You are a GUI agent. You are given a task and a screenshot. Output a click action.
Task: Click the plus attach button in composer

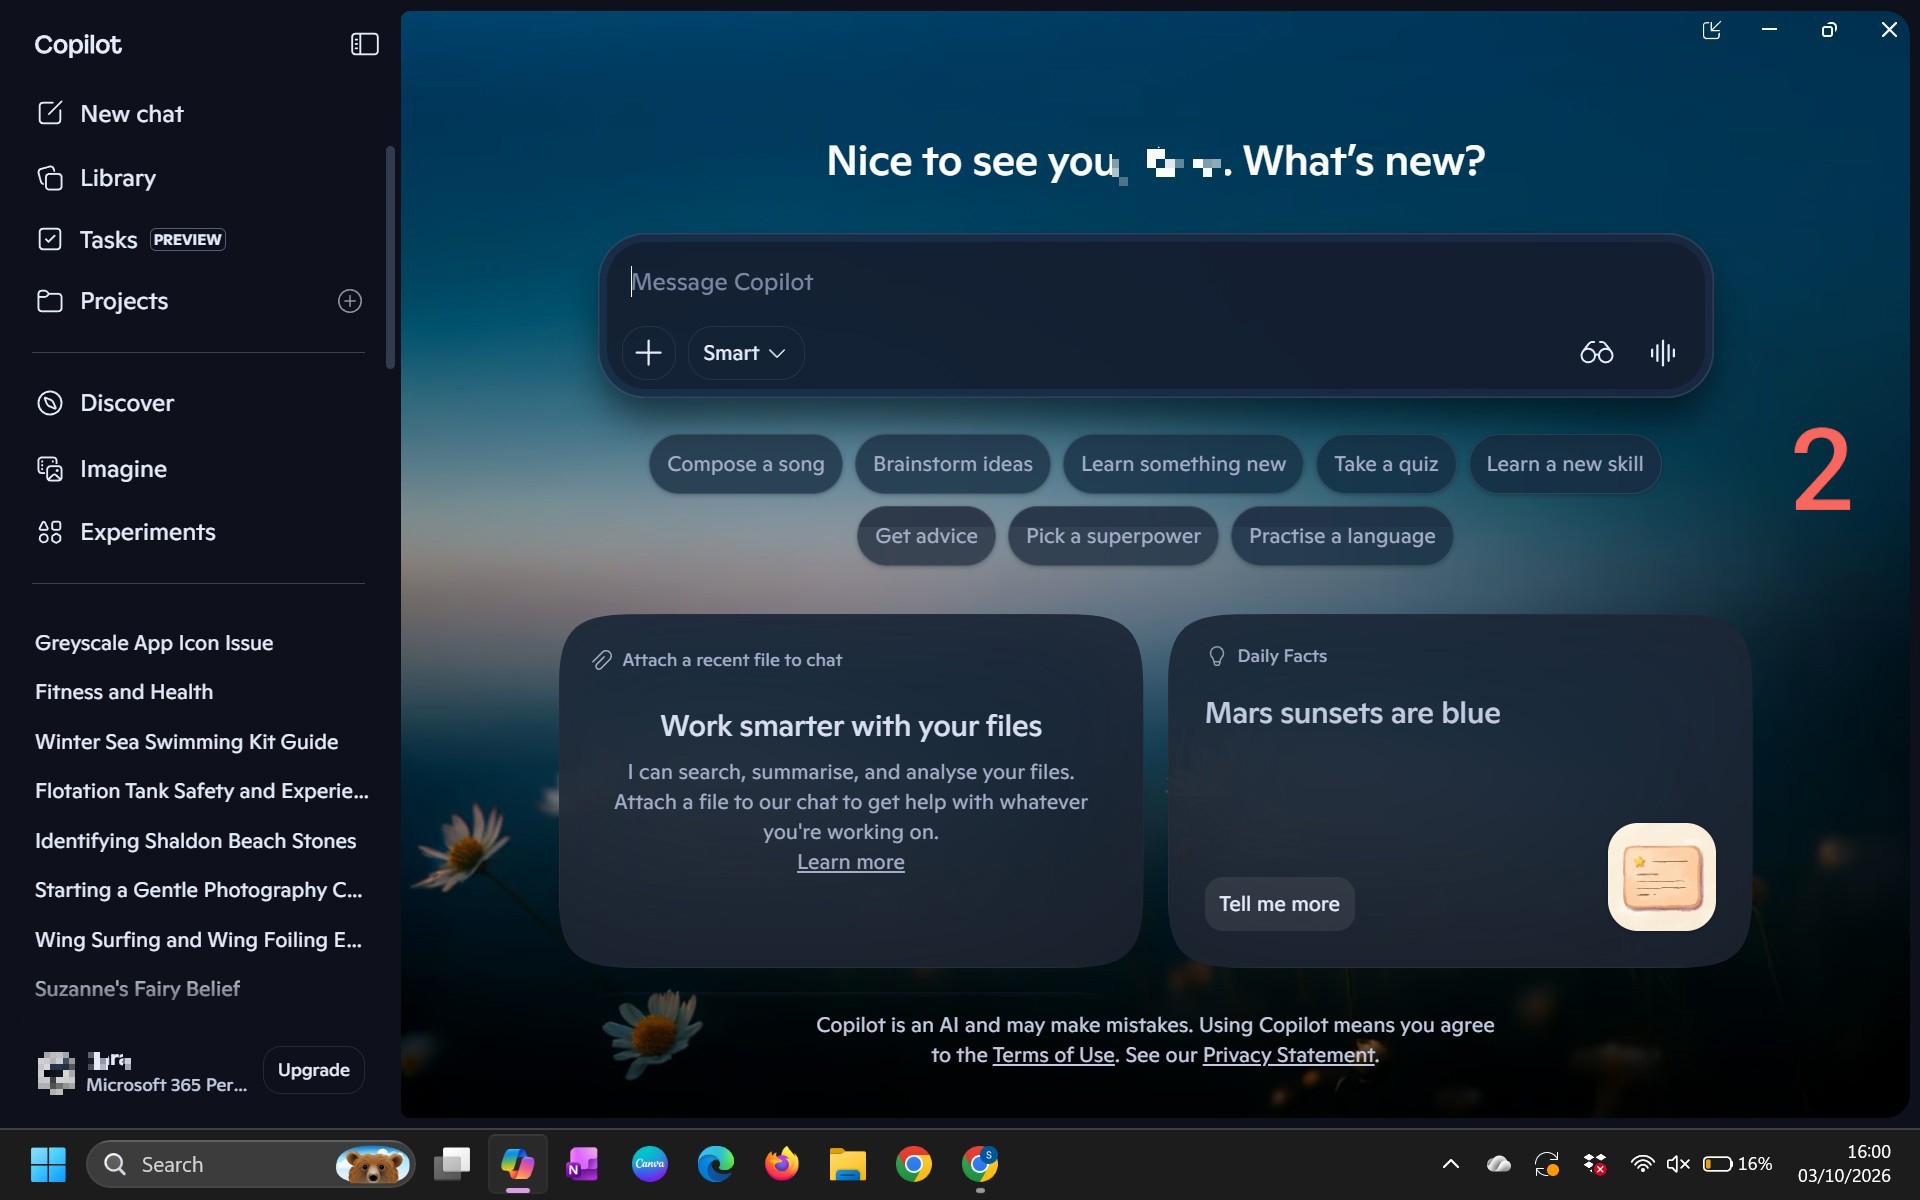(x=648, y=353)
